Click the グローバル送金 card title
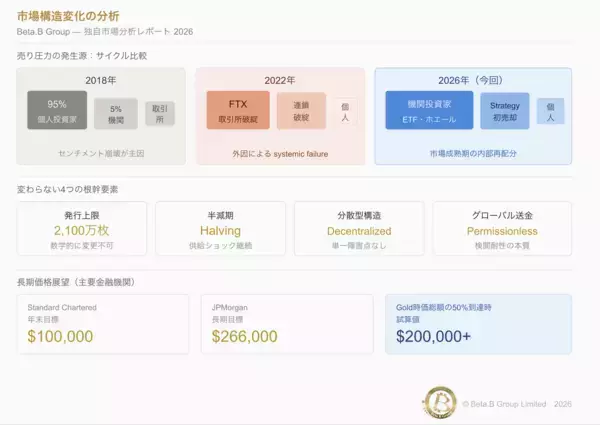The image size is (600, 425). point(502,215)
